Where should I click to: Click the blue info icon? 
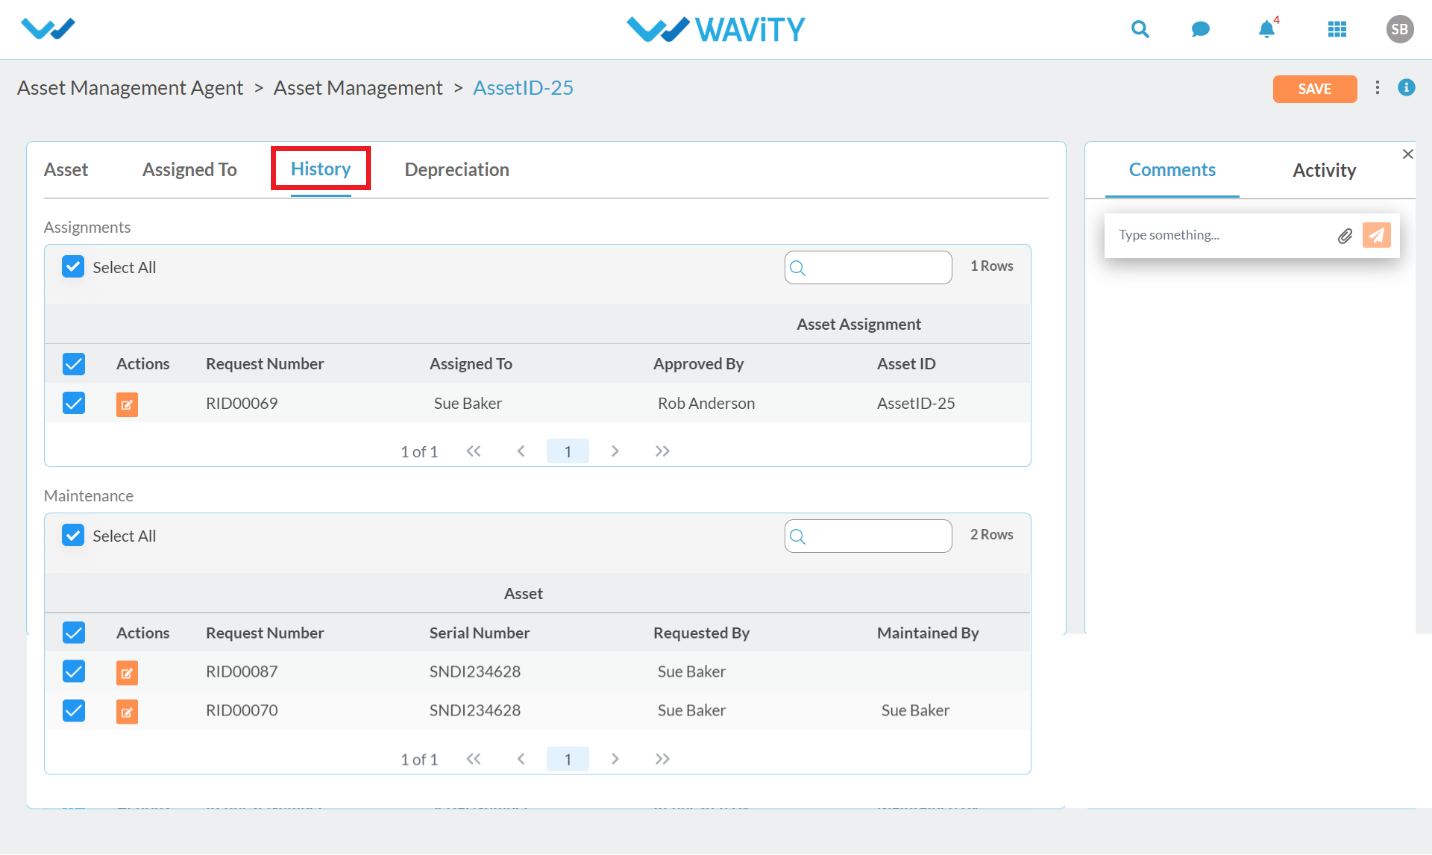pyautogui.click(x=1406, y=88)
